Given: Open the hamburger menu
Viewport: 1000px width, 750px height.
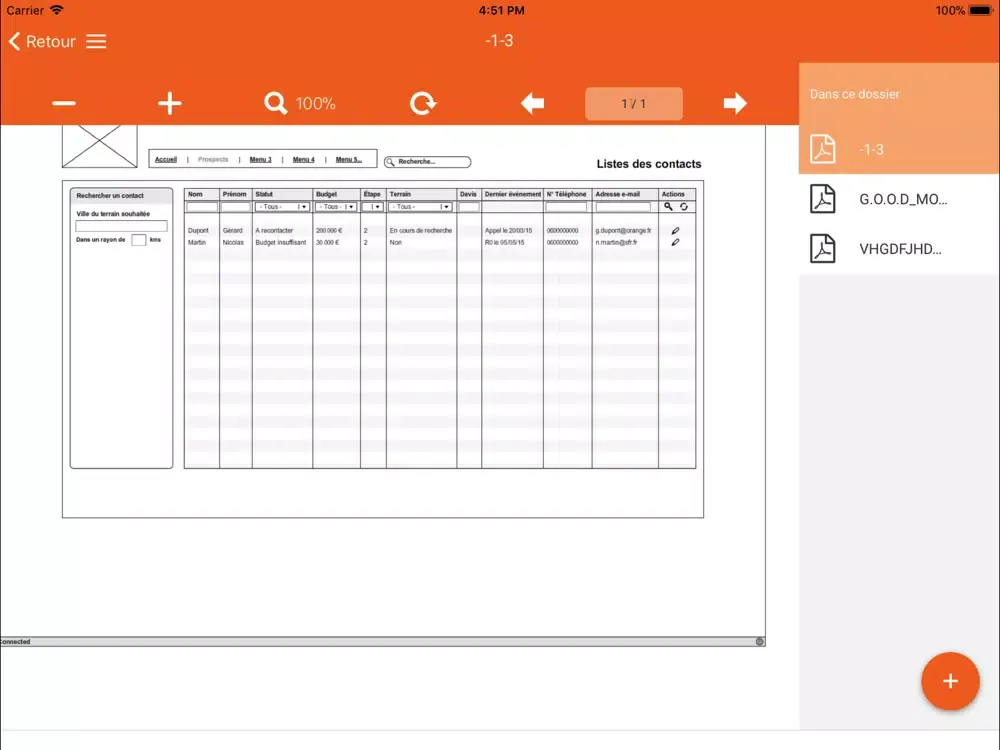Looking at the screenshot, I should point(96,41).
